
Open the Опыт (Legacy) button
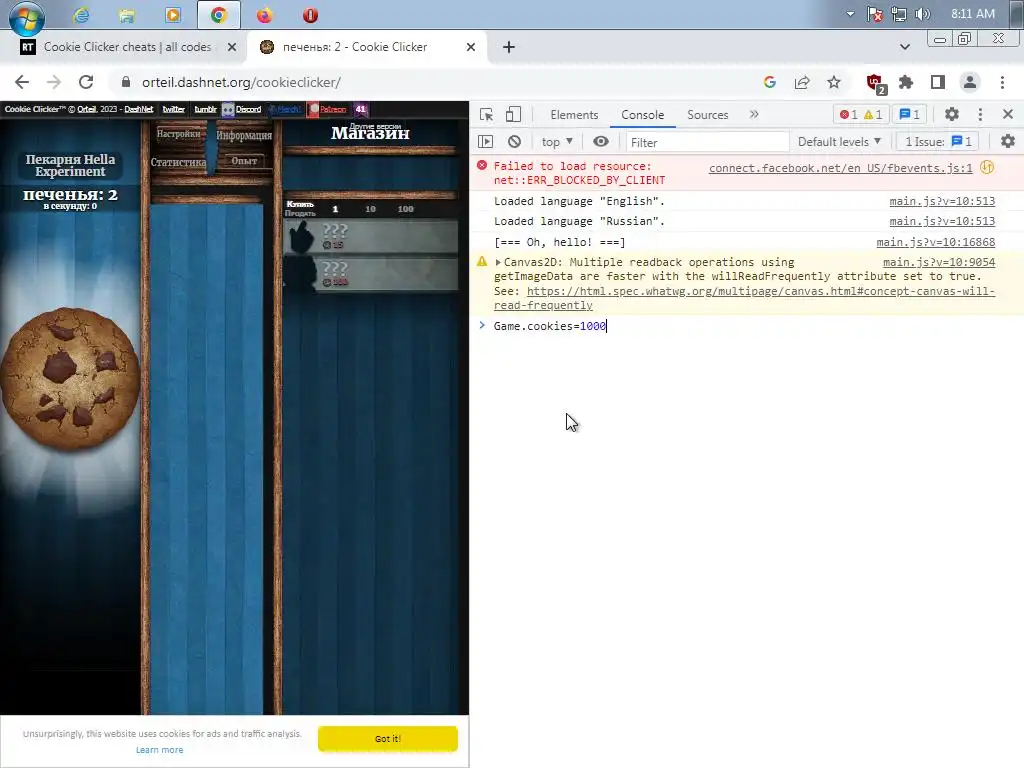[244, 161]
